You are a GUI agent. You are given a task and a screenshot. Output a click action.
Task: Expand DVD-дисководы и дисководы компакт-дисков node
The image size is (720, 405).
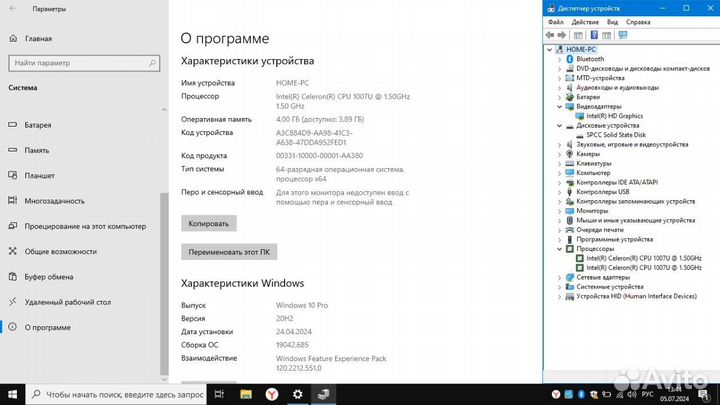click(x=559, y=69)
